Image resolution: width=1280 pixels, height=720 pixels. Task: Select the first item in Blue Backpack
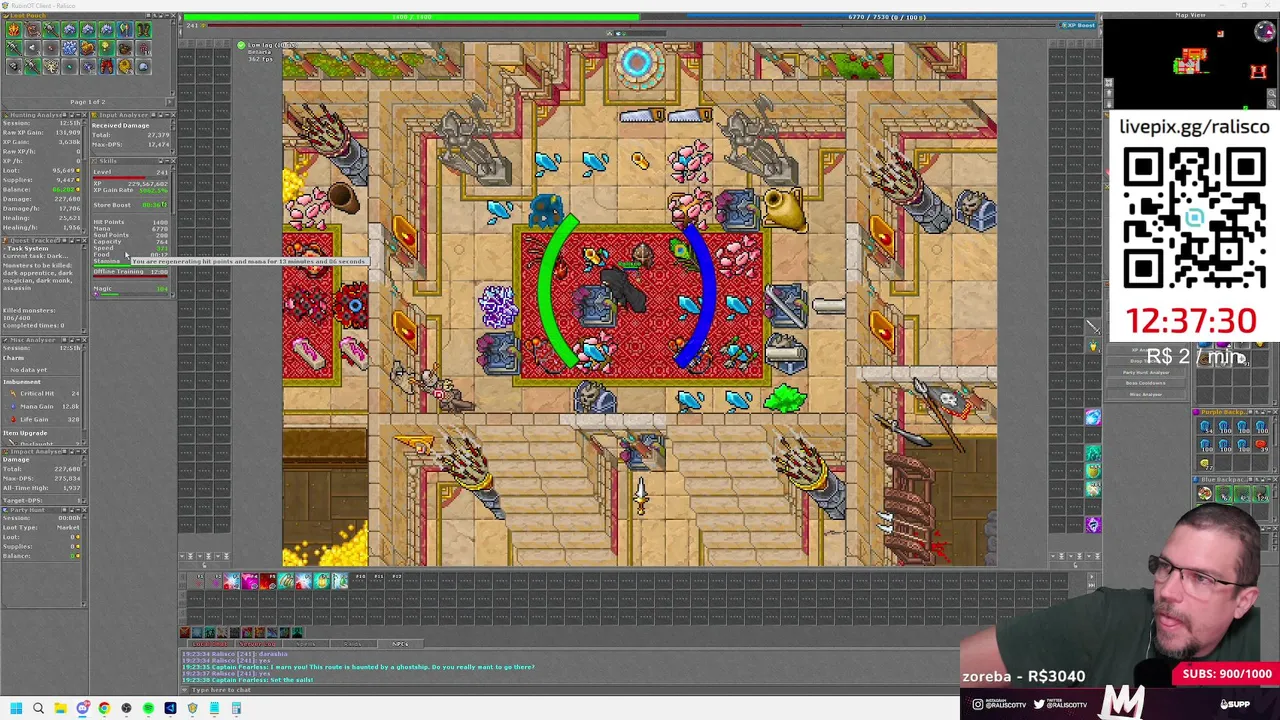click(x=1205, y=494)
